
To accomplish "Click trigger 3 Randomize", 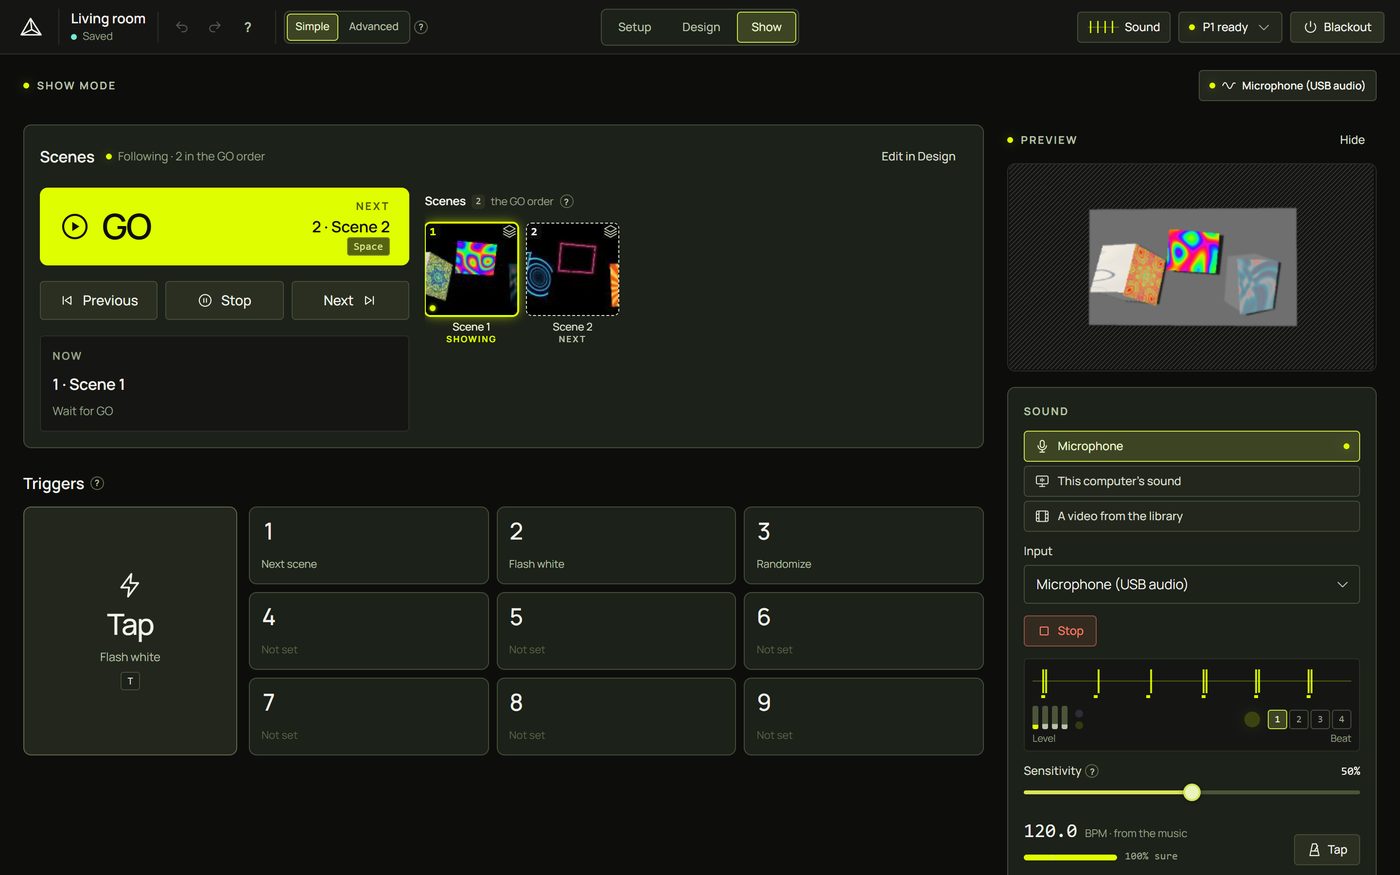I will [863, 545].
